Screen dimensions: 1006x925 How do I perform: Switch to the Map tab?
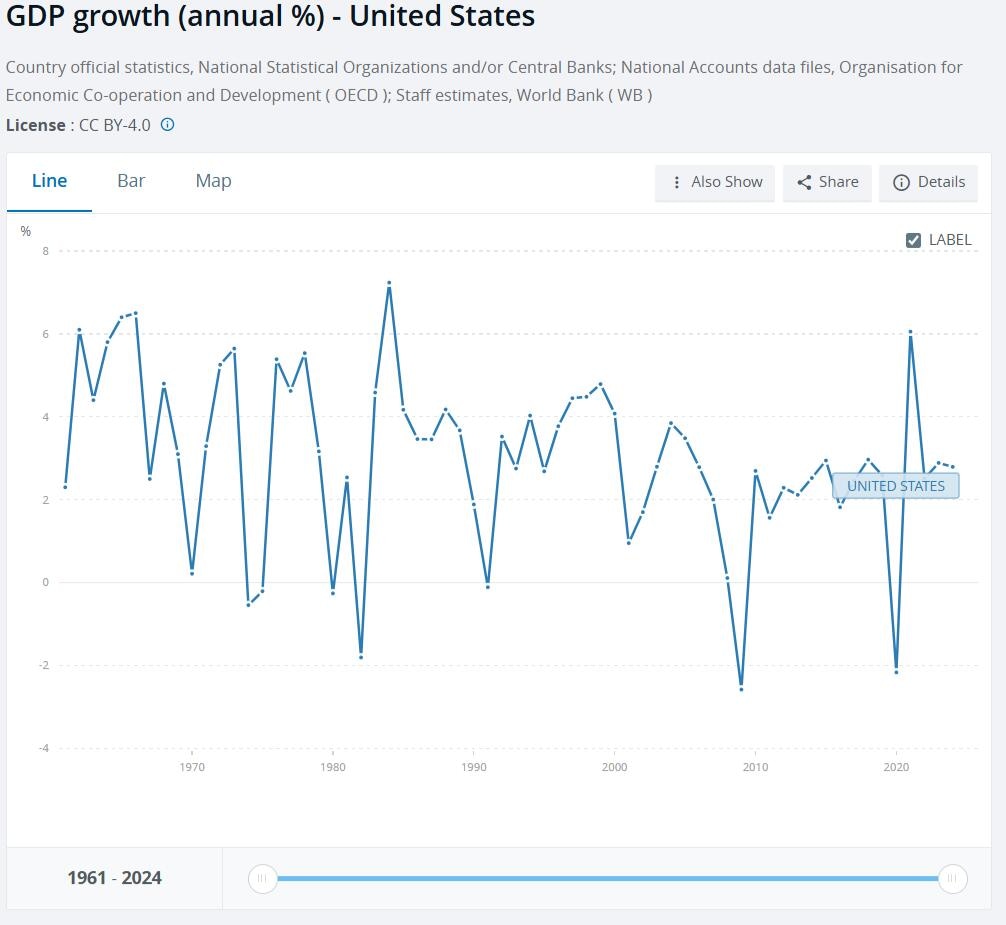click(213, 181)
